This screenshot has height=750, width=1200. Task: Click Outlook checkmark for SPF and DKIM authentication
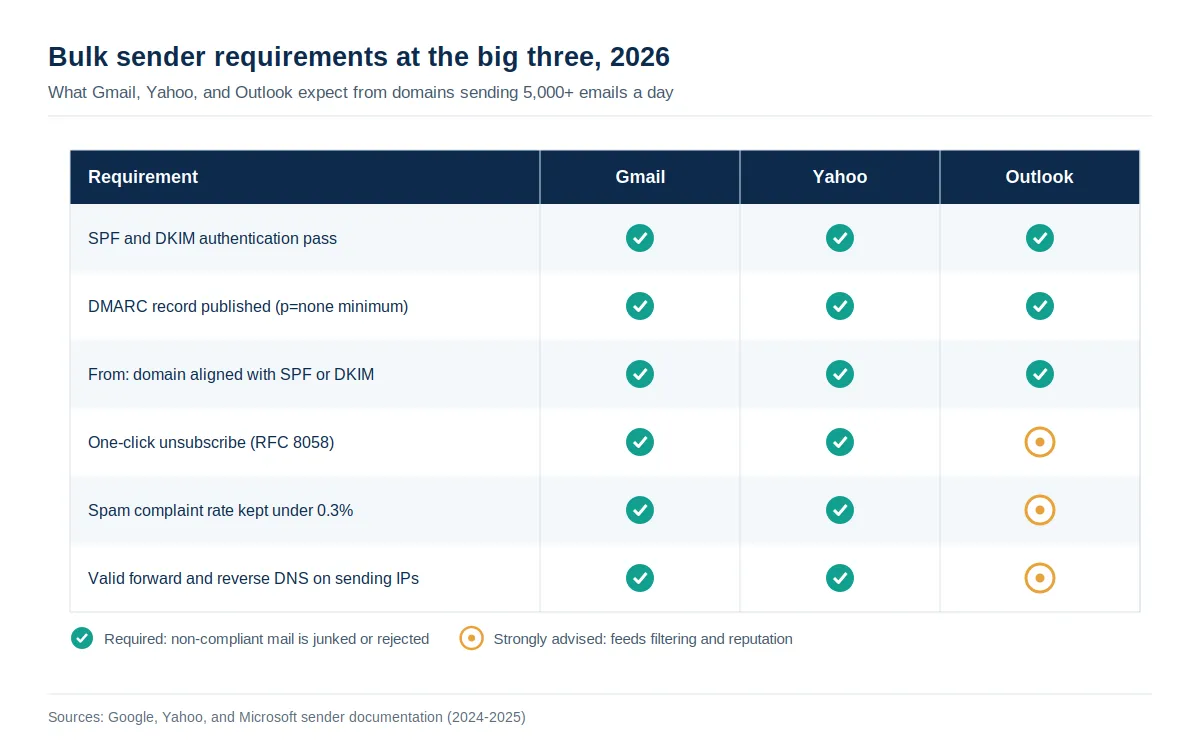(x=1040, y=238)
